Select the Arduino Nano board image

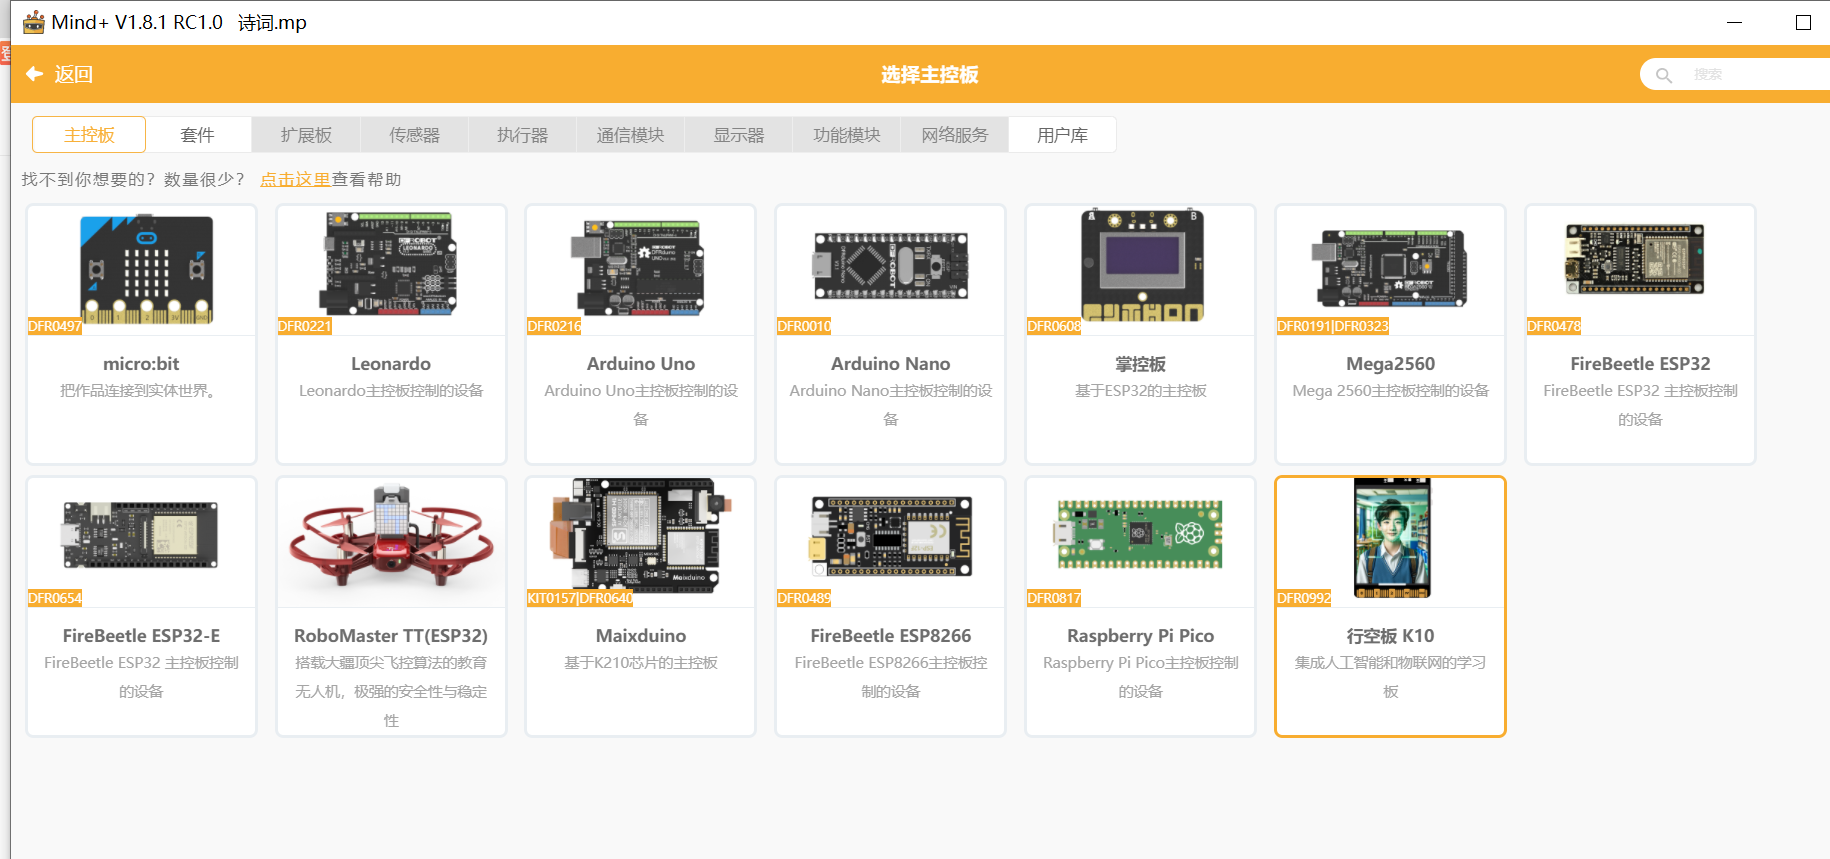point(891,266)
